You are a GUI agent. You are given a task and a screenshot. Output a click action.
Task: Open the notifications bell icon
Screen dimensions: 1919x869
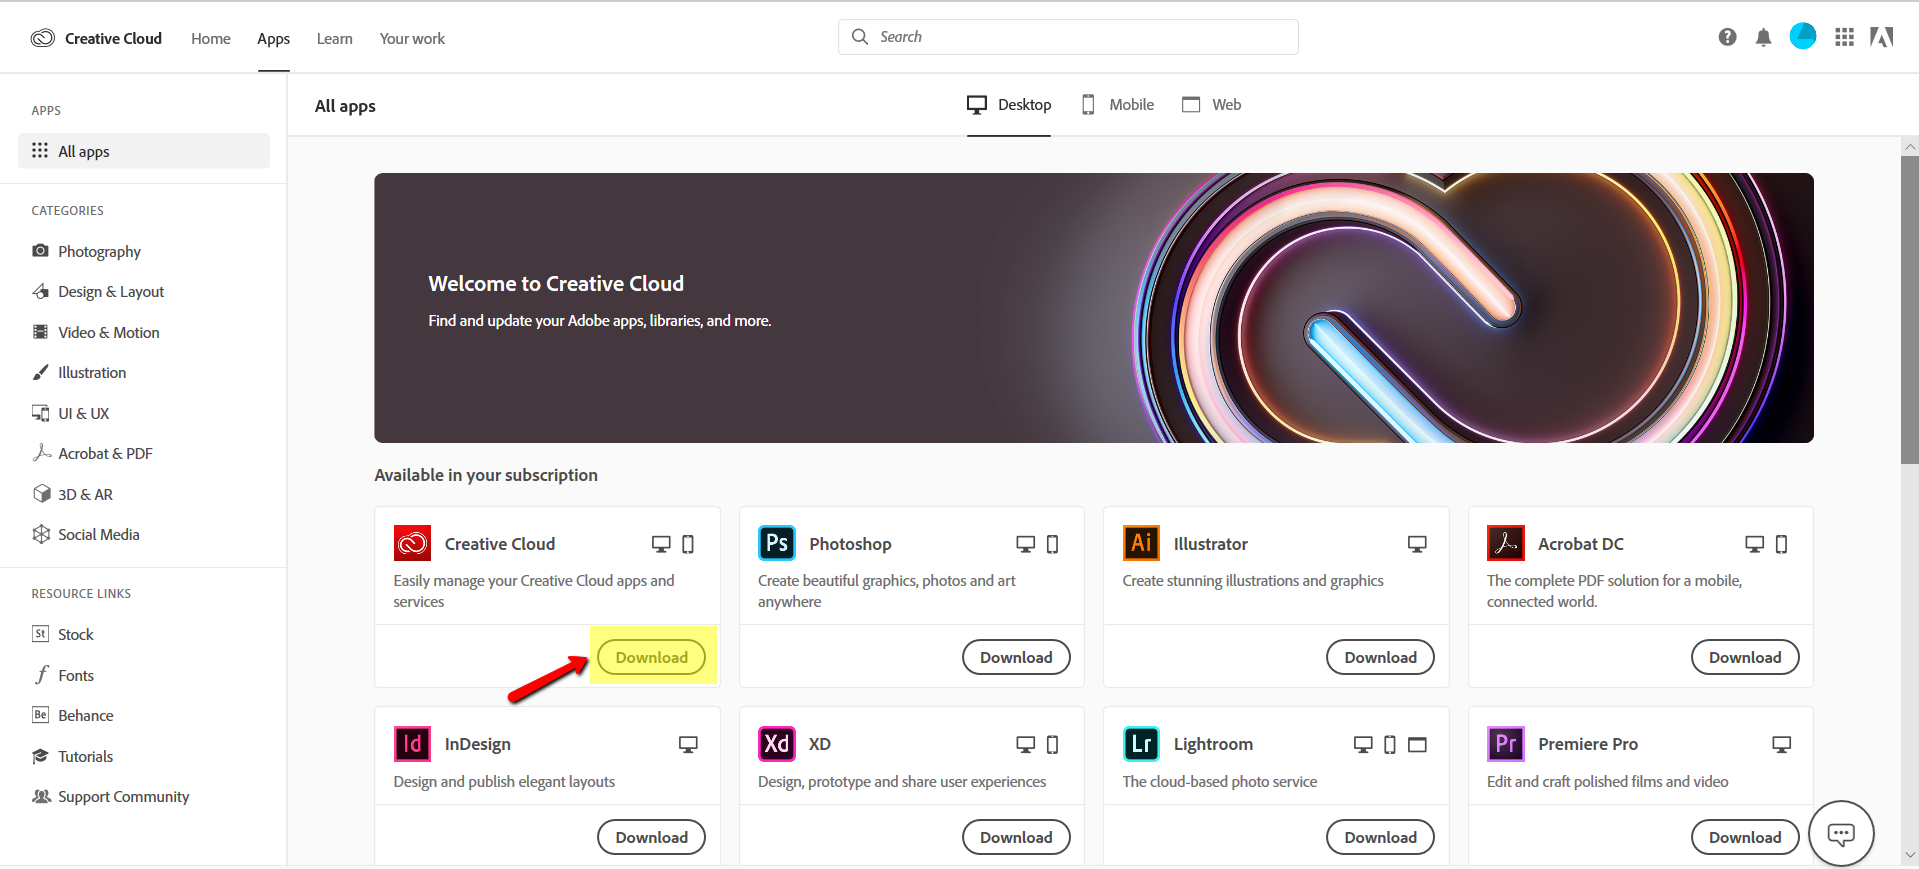click(1763, 37)
